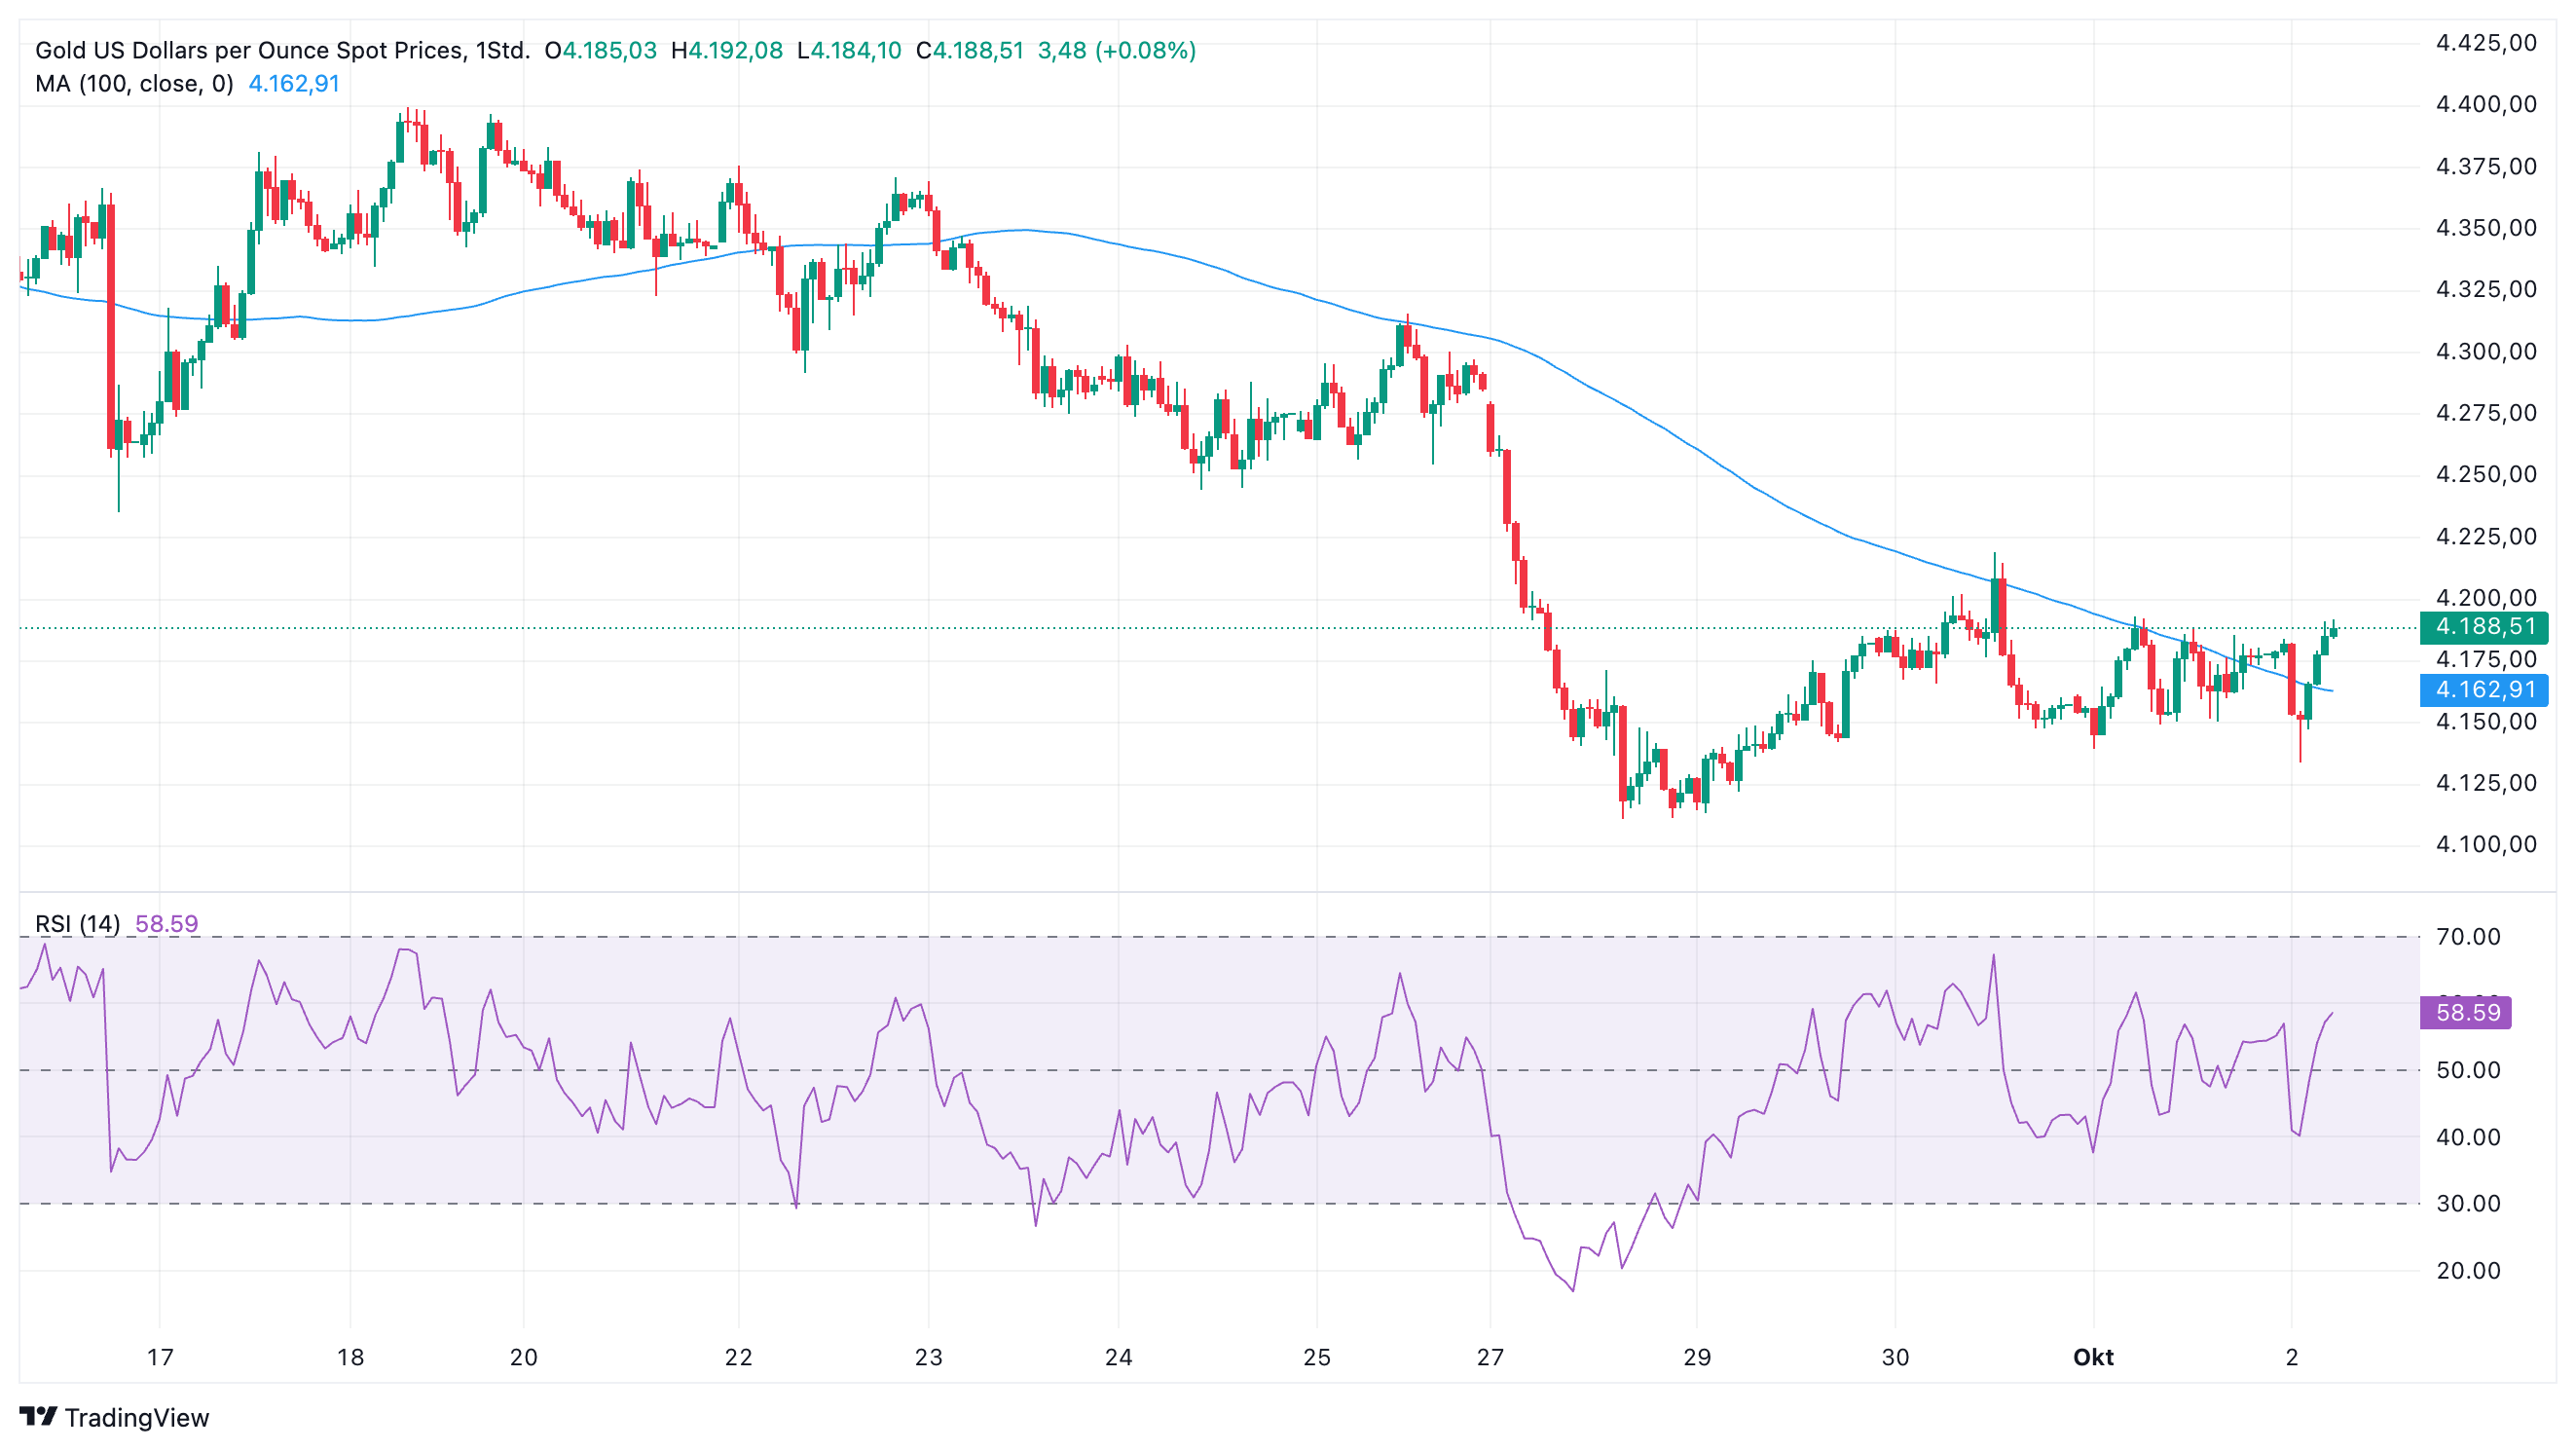Click the MA legend value 4.162,91
This screenshot has height=1451, width=2576.
(294, 83)
